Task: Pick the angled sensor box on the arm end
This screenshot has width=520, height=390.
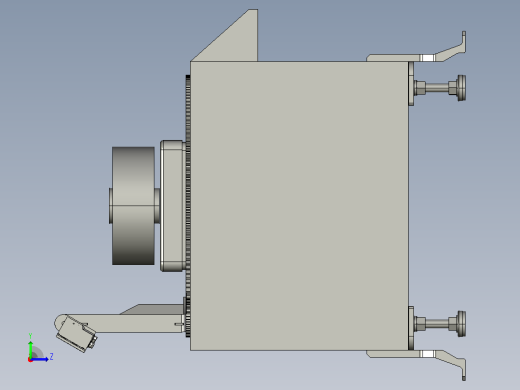Action: [x=76, y=334]
